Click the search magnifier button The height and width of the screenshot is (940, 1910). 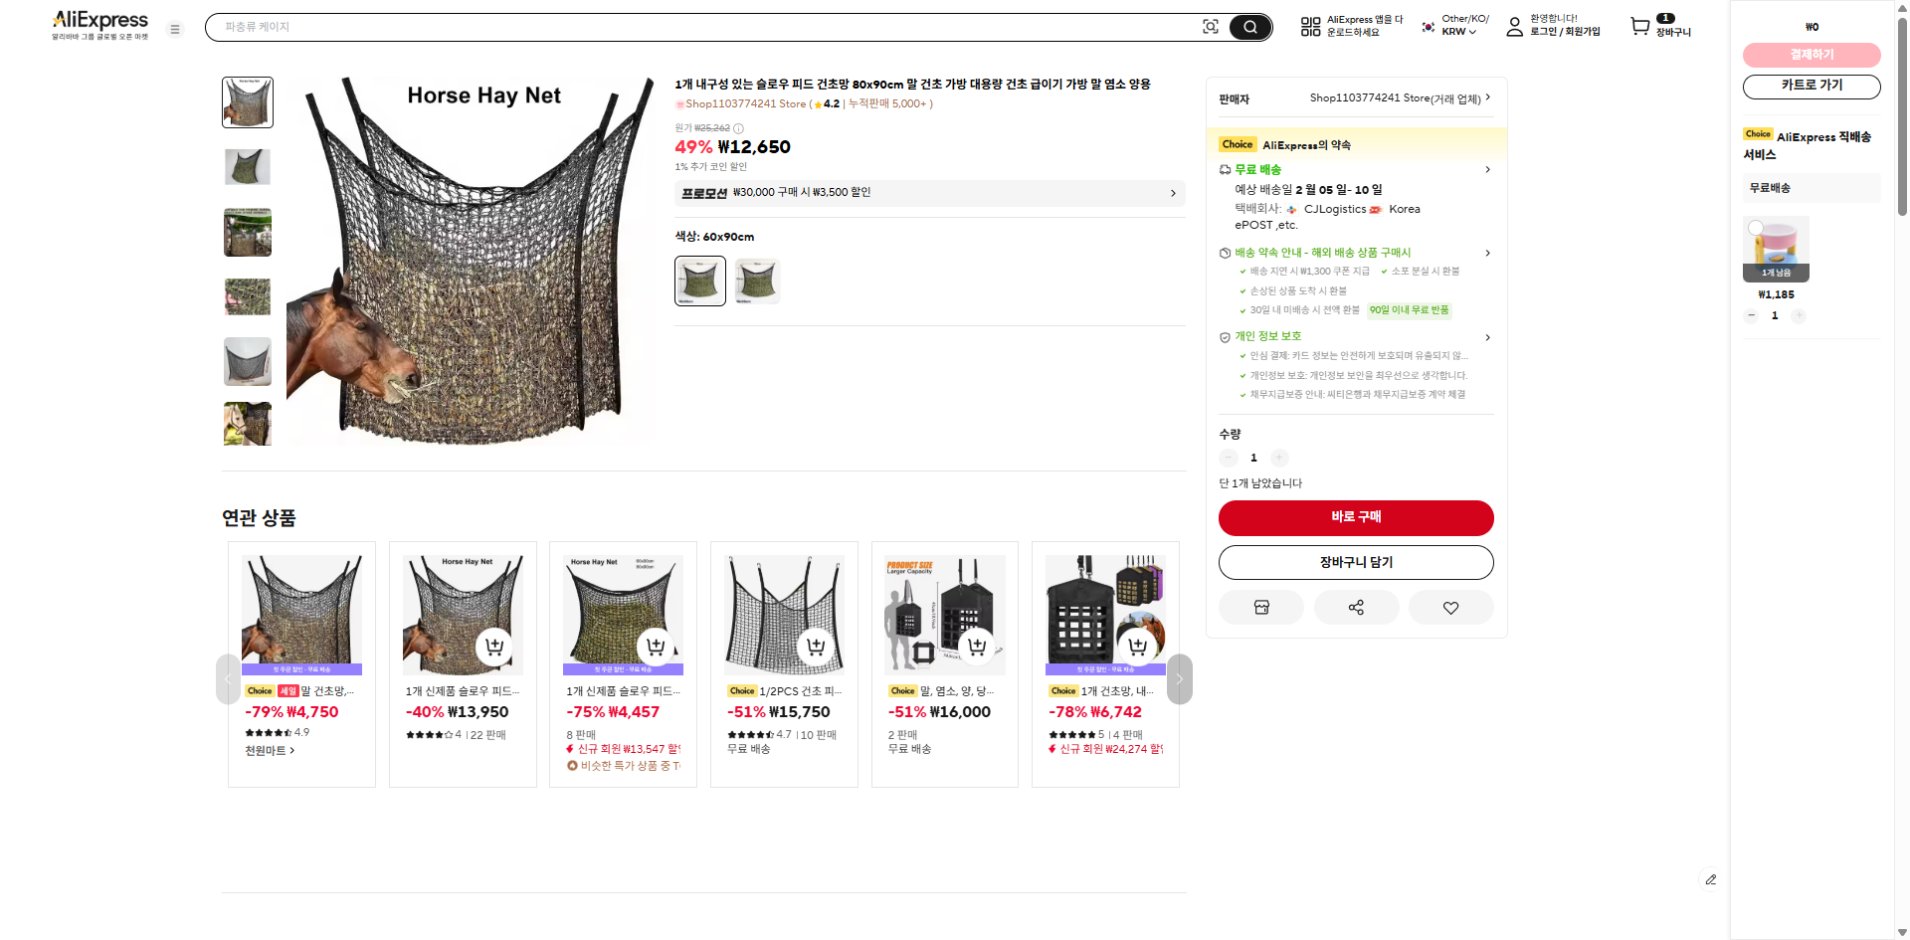tap(1250, 27)
